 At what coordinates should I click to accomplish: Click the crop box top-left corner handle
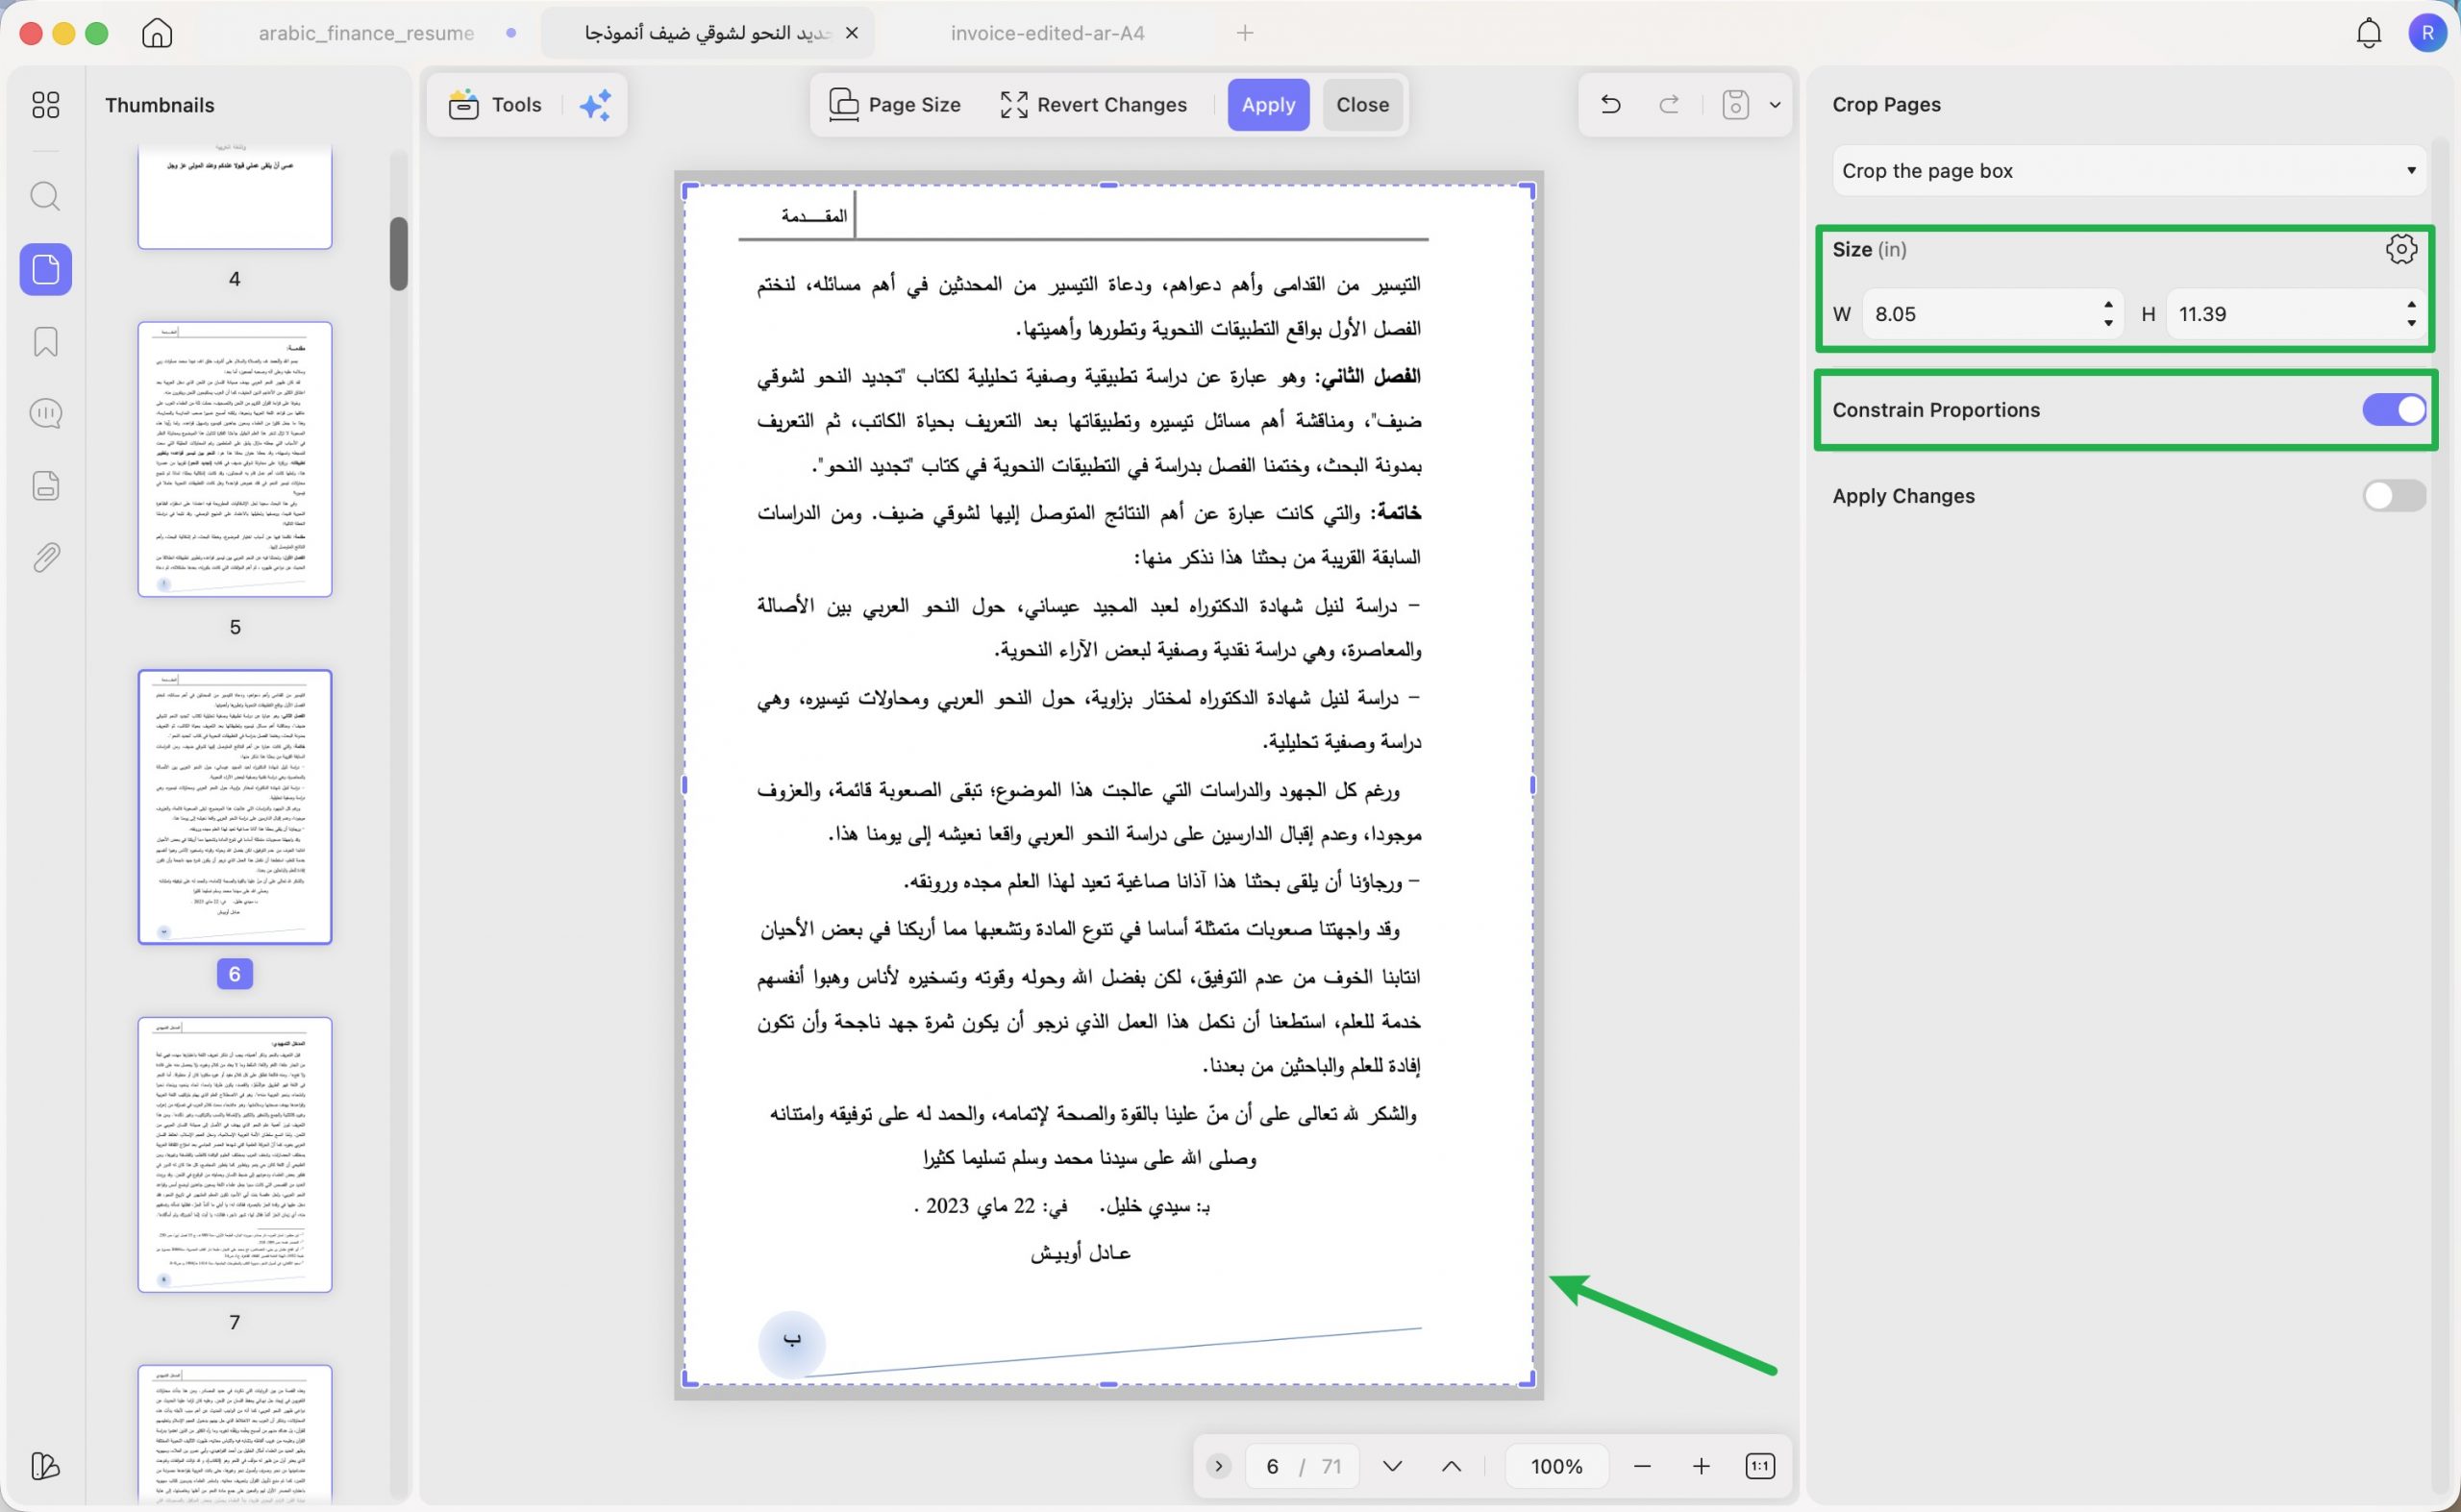[x=690, y=190]
